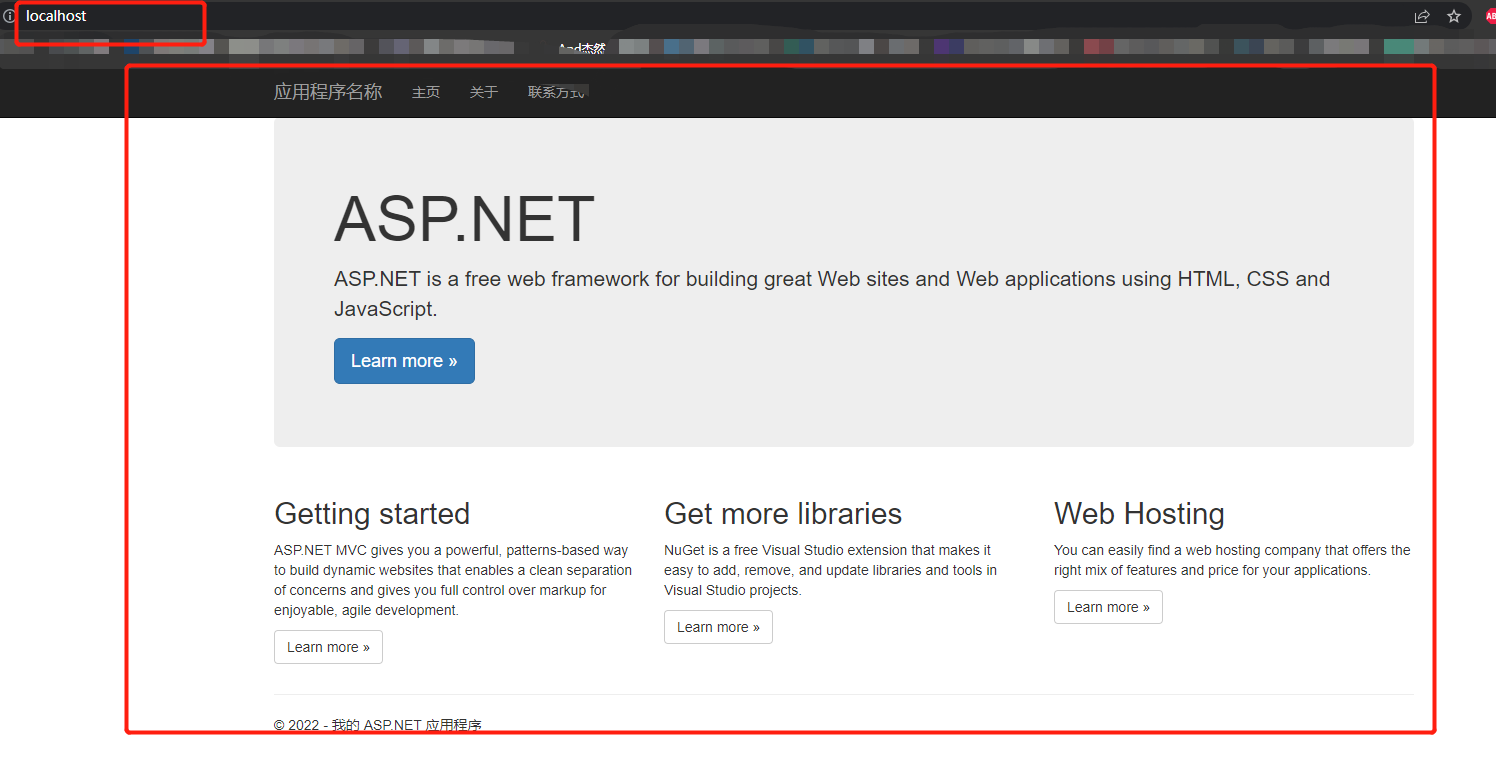Go to the 主页 nav item

[x=426, y=92]
